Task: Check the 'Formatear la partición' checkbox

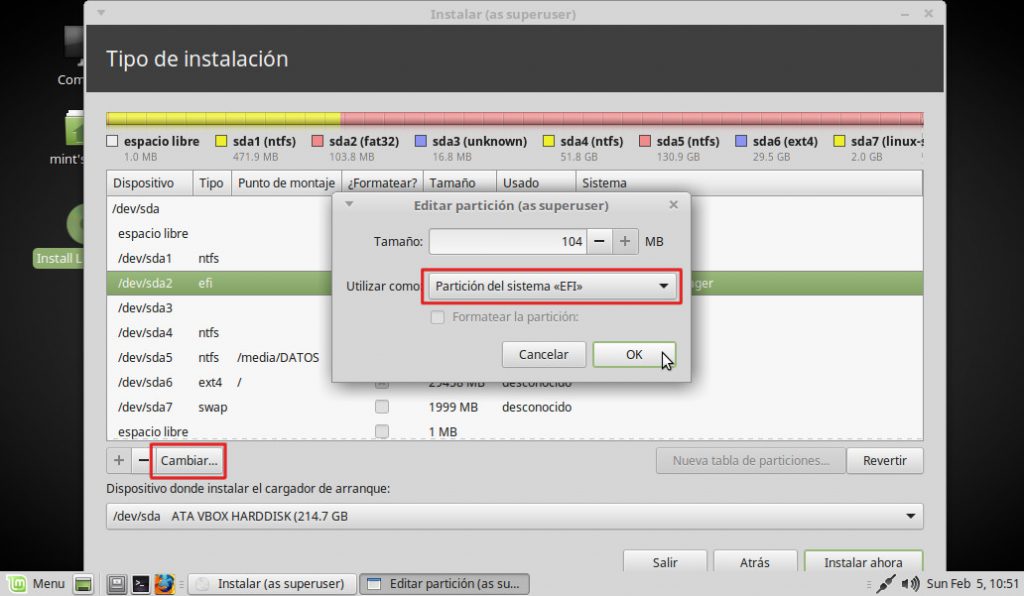Action: coord(436,318)
